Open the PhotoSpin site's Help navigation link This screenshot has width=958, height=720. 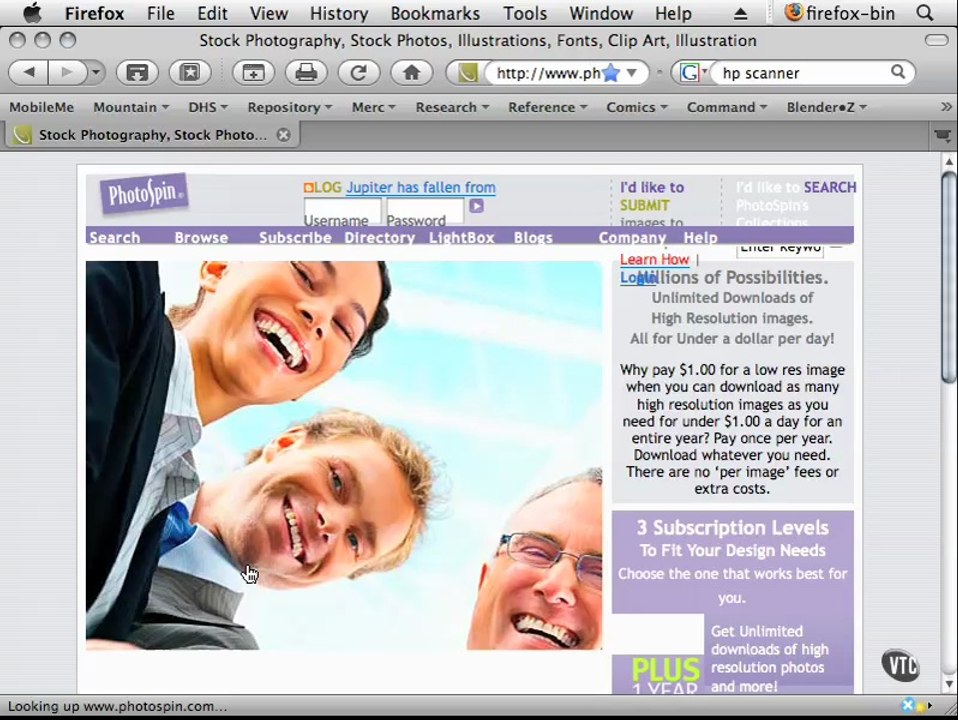(x=700, y=237)
